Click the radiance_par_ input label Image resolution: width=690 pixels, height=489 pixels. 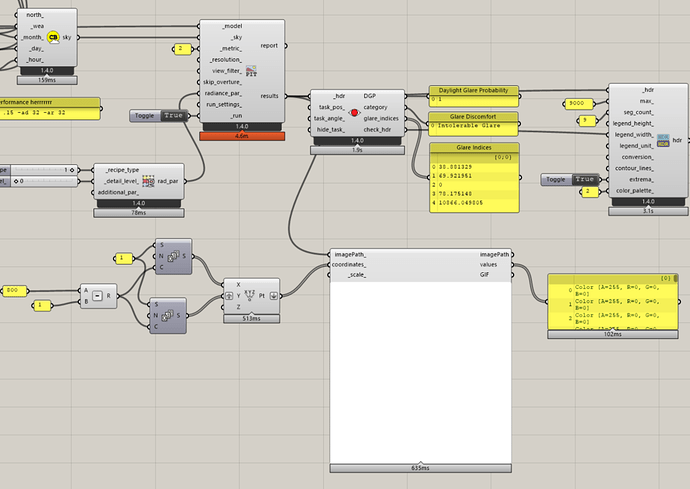pyautogui.click(x=223, y=93)
